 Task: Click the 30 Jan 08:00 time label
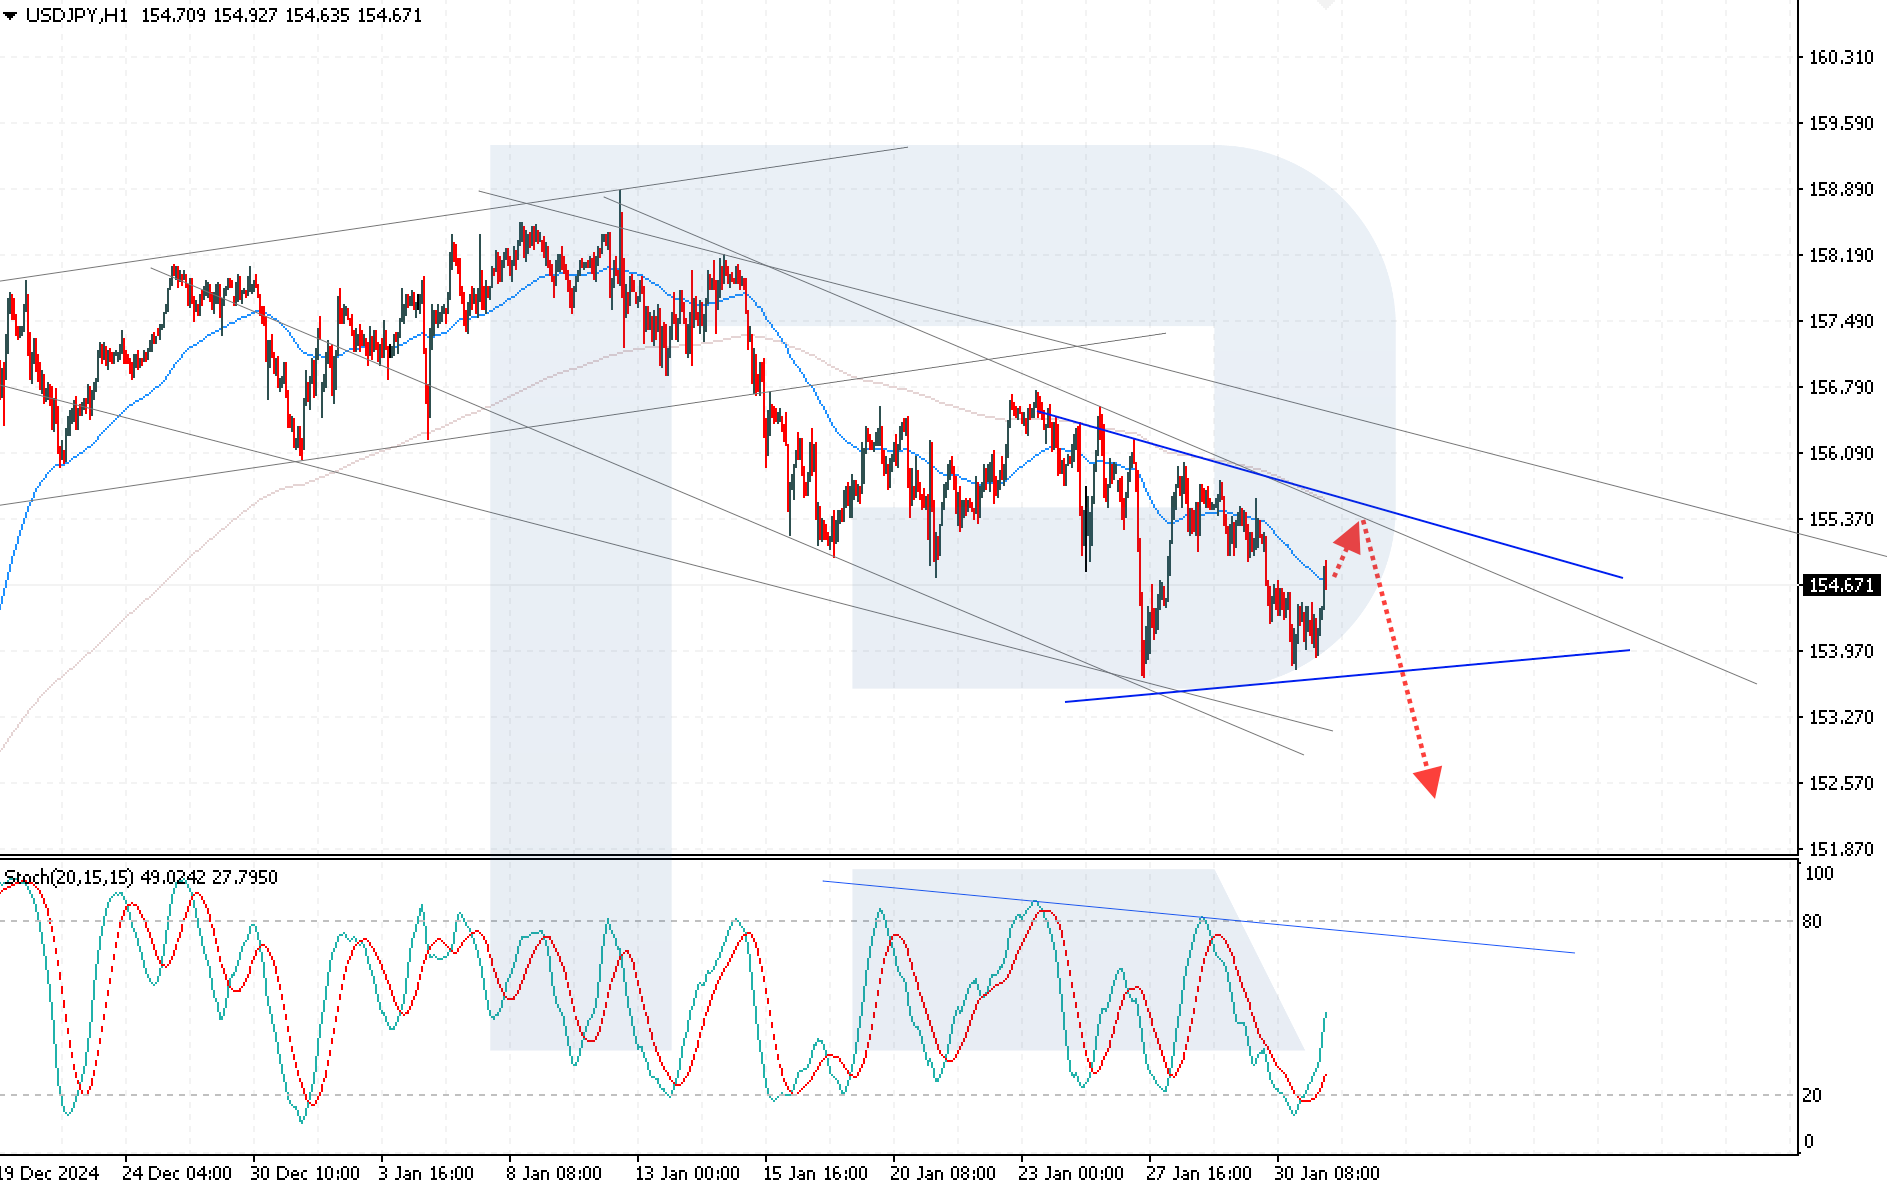[1327, 1173]
